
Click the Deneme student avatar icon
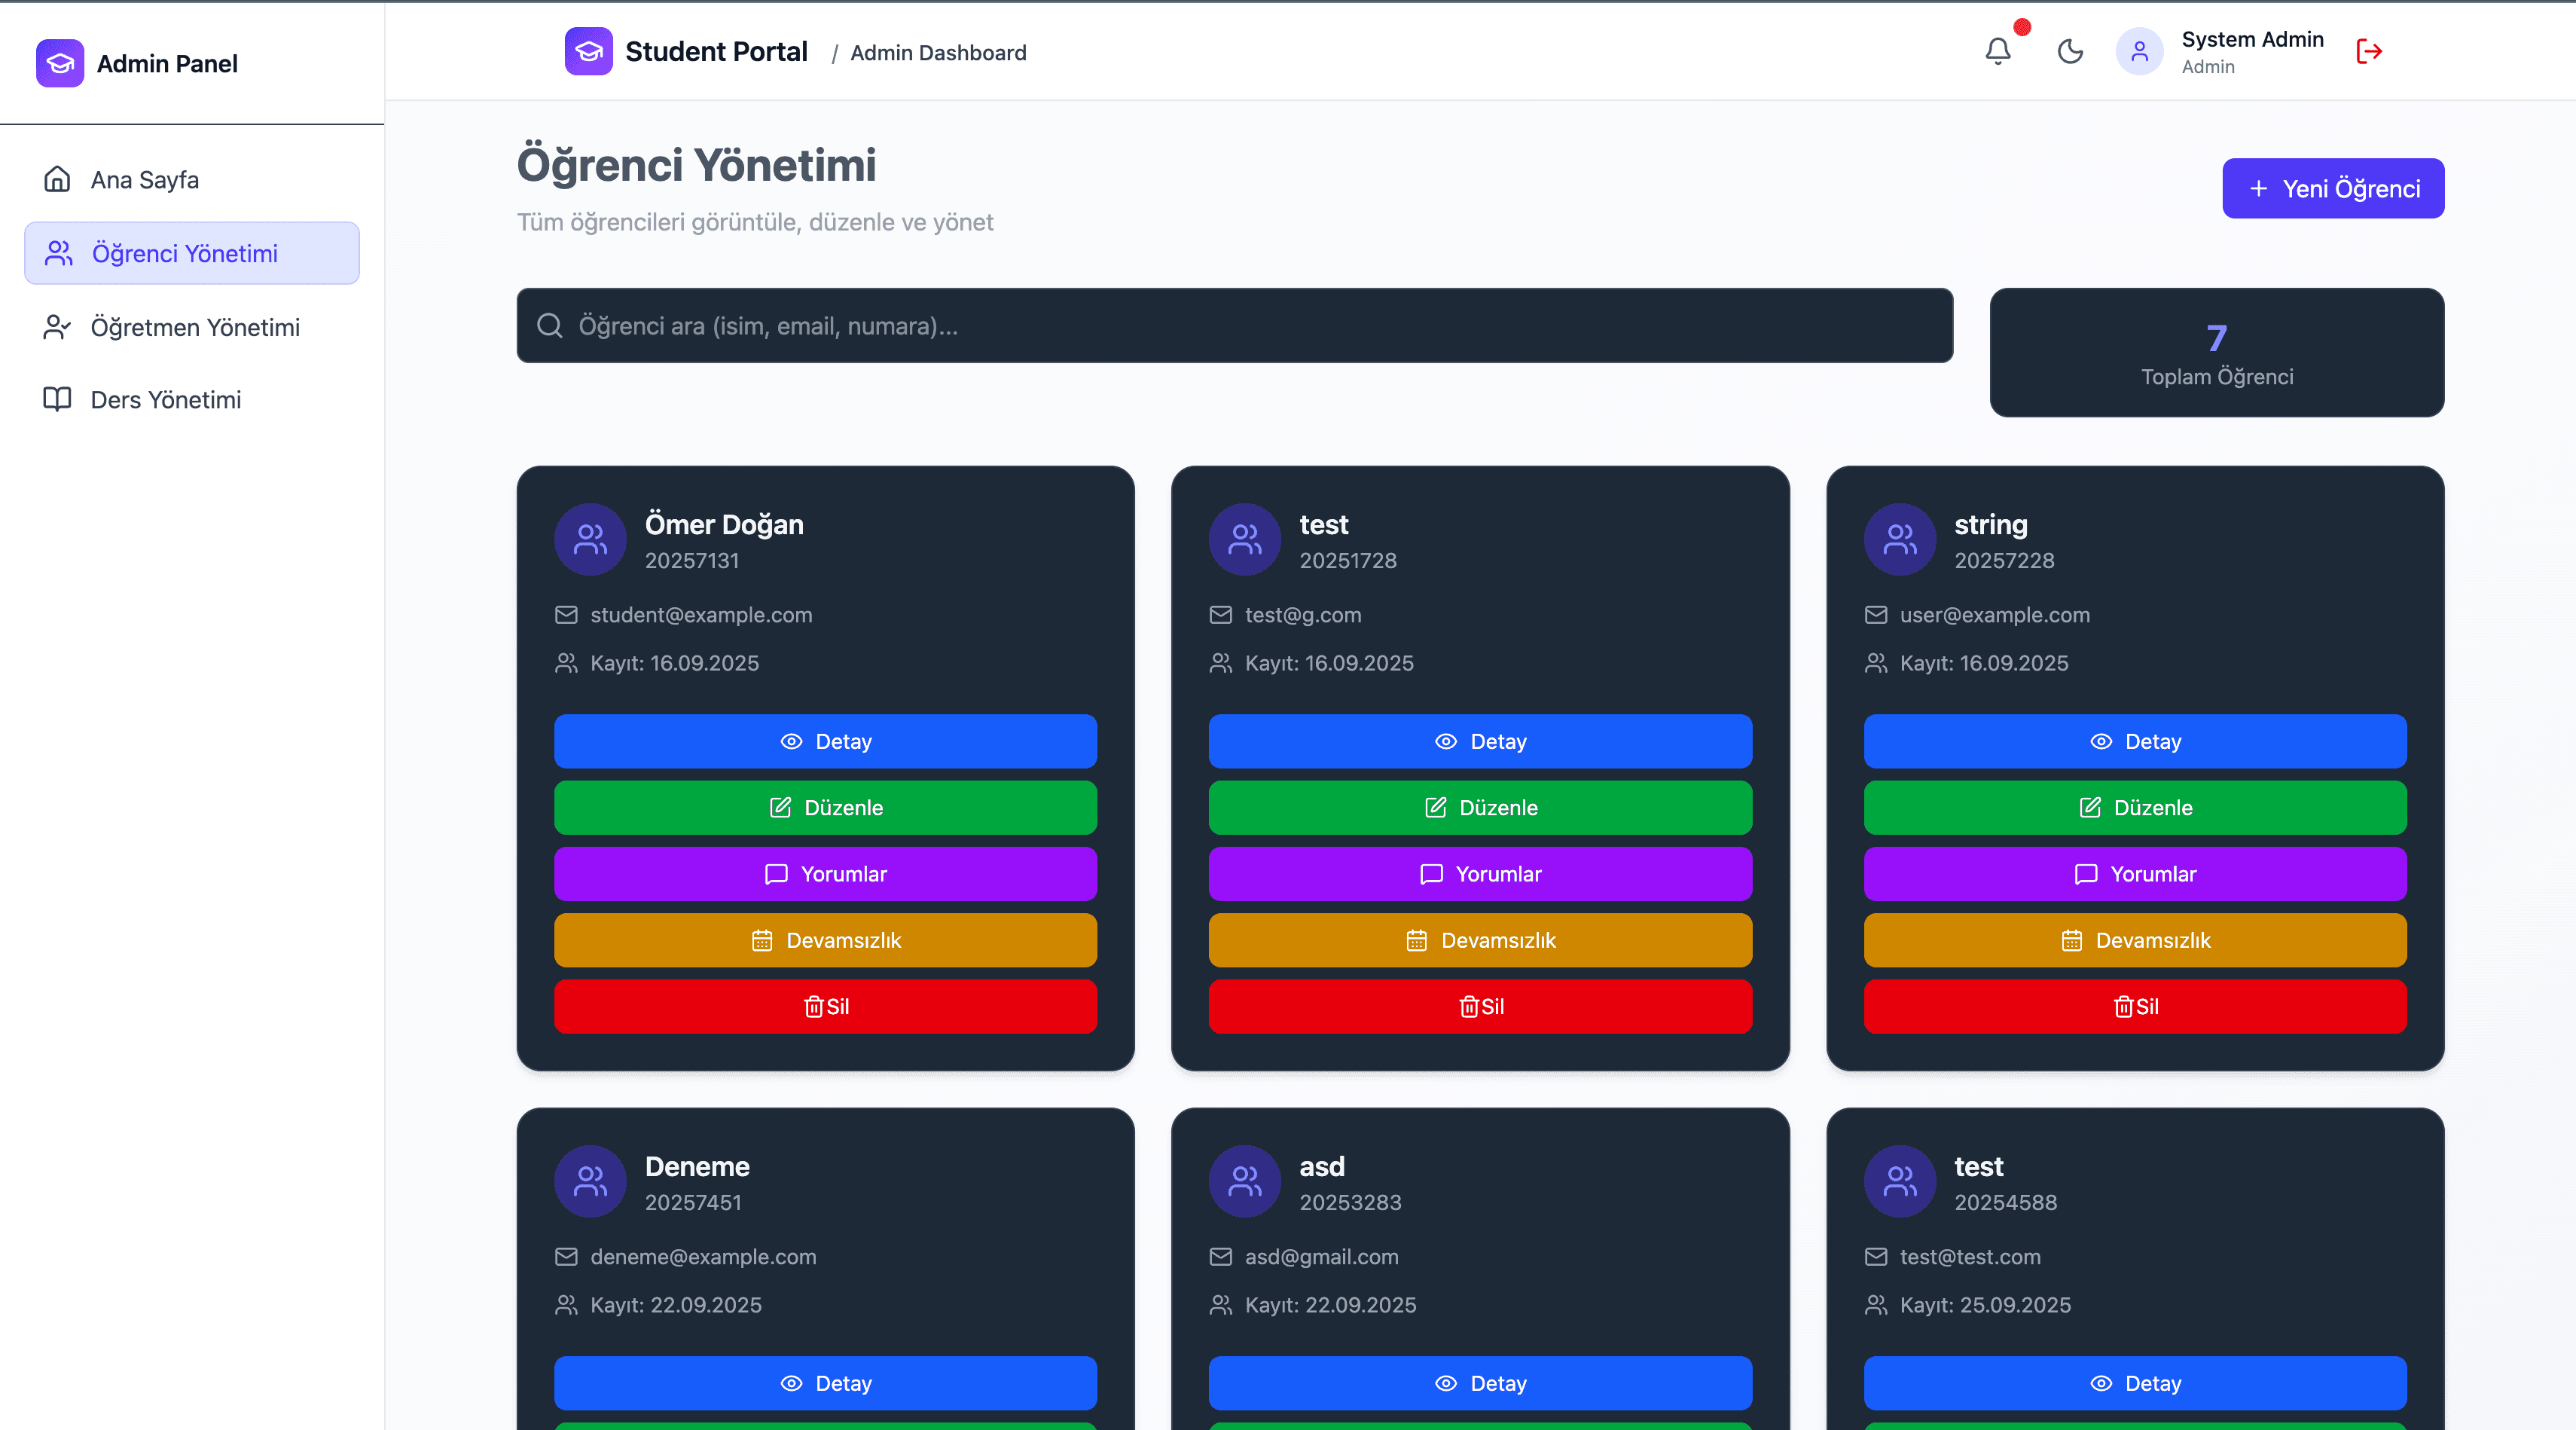590,1181
